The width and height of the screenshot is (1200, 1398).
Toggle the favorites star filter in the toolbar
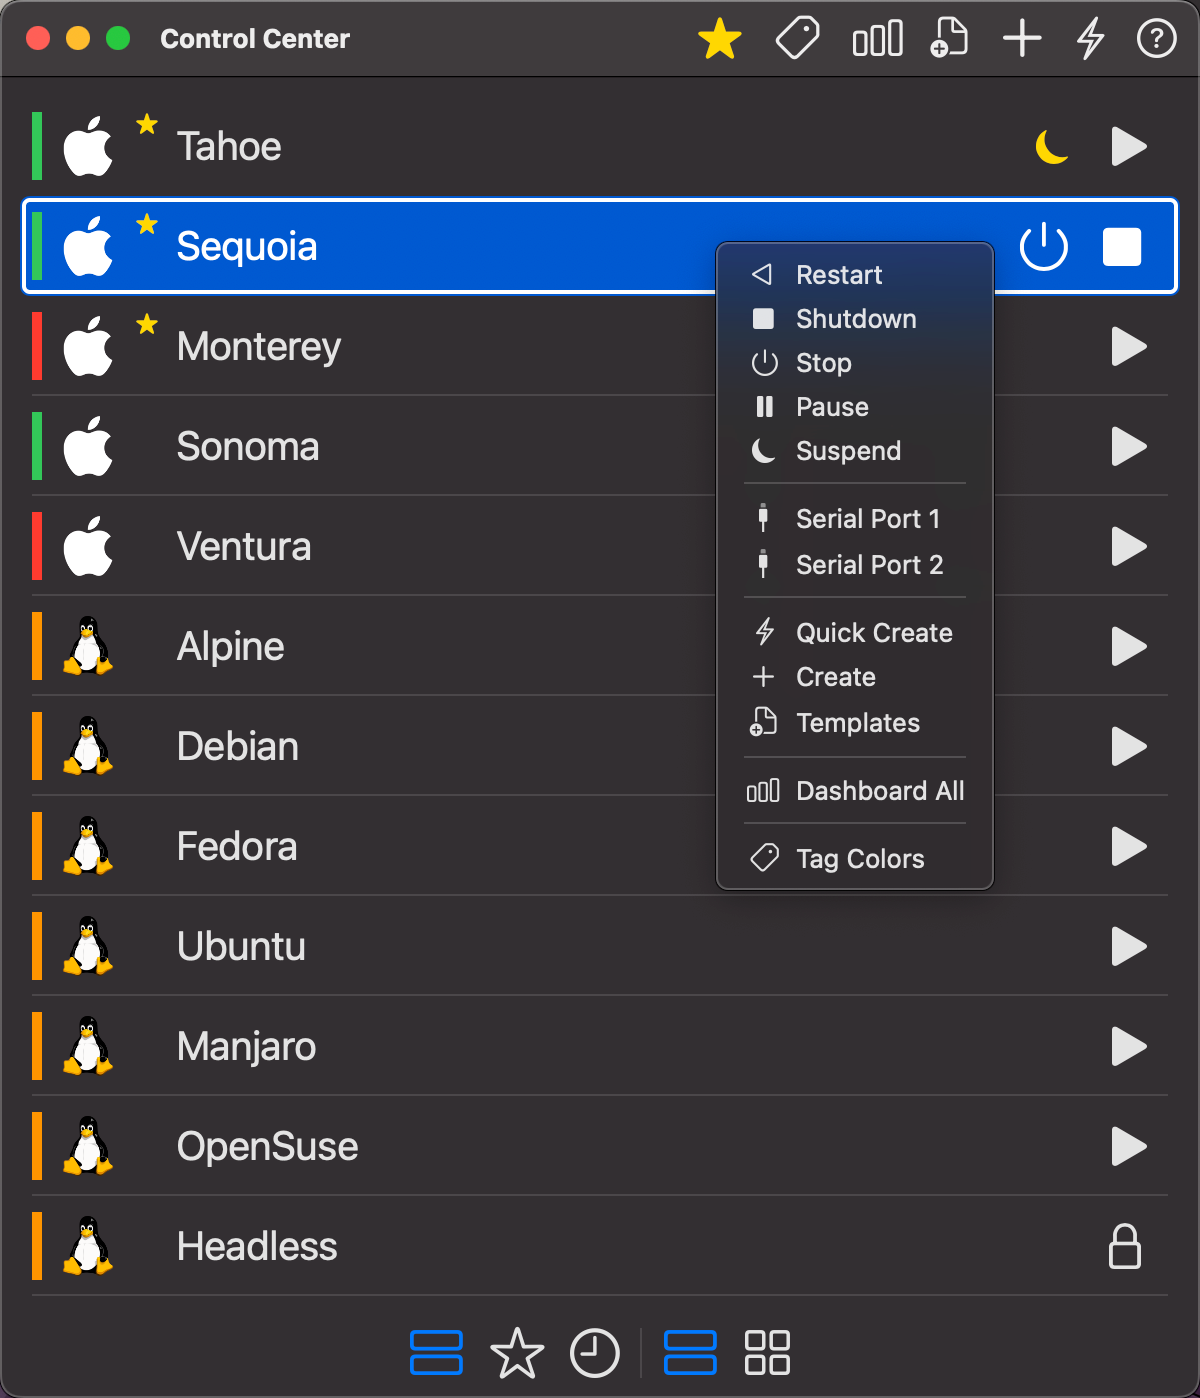tap(720, 39)
